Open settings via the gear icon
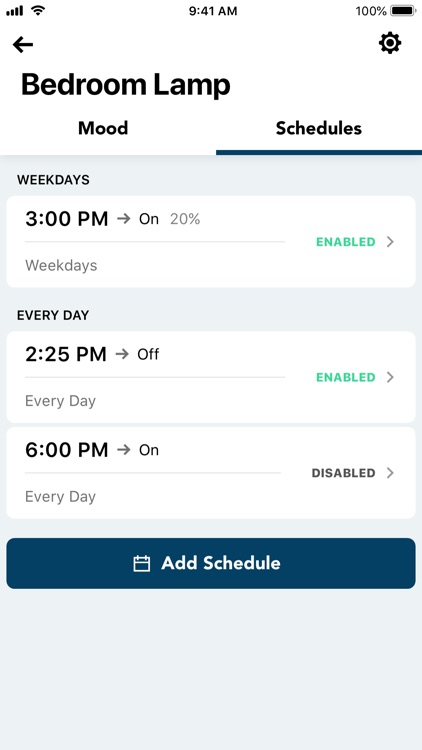This screenshot has width=422, height=750. click(390, 43)
